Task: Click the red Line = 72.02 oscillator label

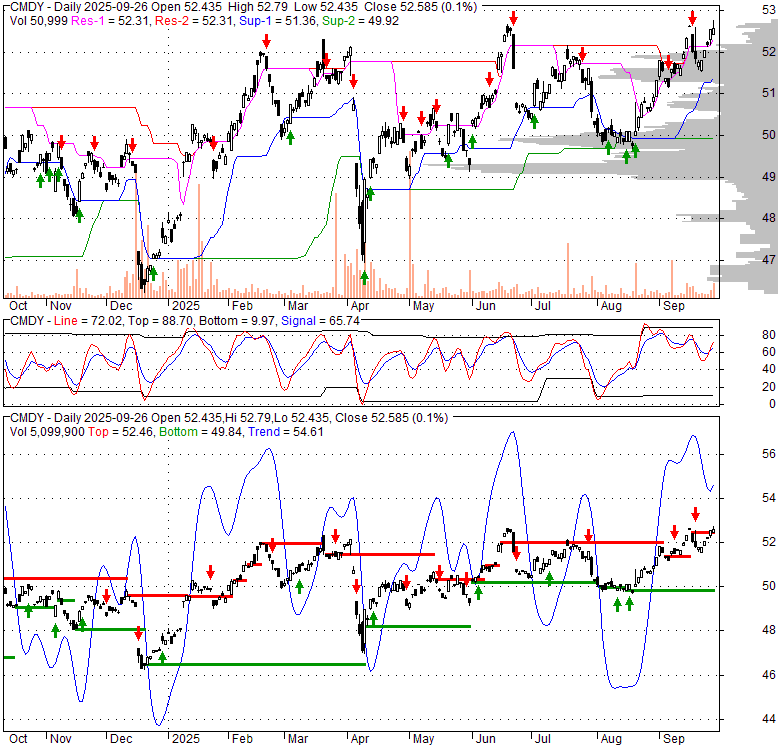Action: 88,321
